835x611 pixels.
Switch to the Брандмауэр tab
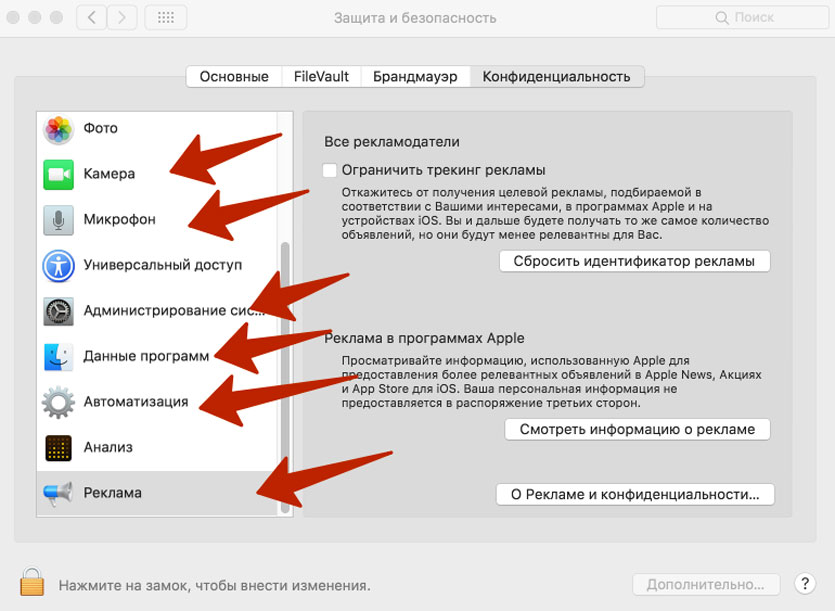tap(415, 77)
